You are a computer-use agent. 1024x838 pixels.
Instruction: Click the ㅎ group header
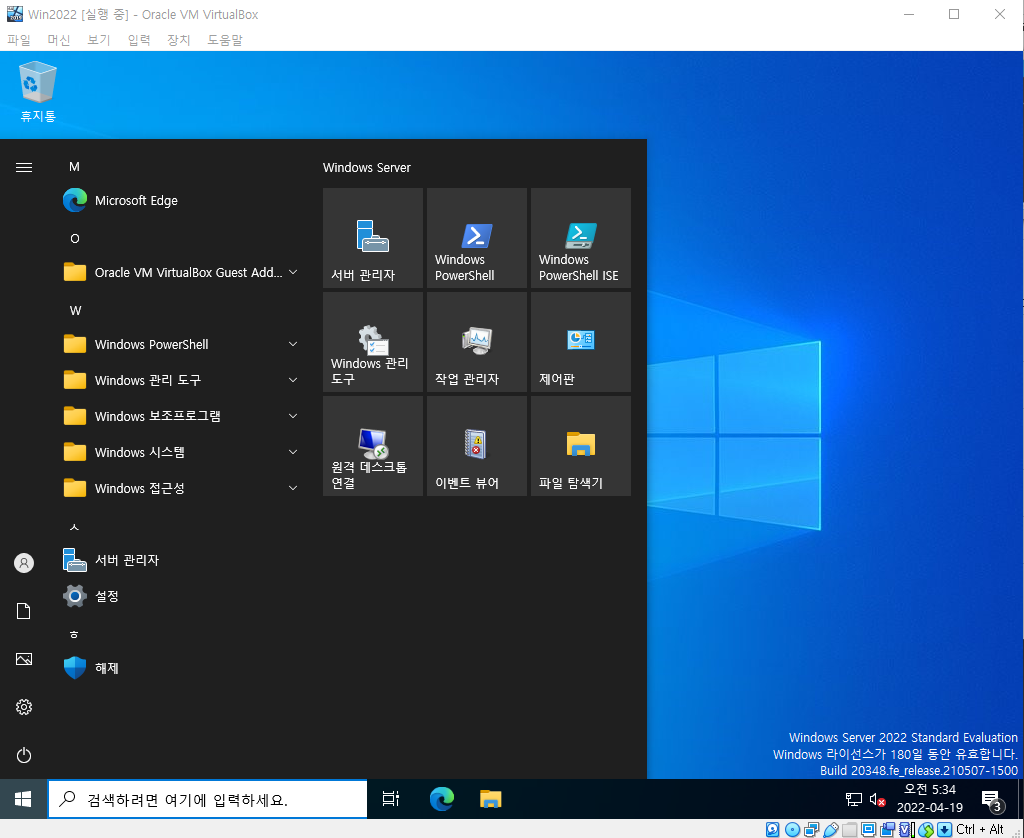click(74, 634)
